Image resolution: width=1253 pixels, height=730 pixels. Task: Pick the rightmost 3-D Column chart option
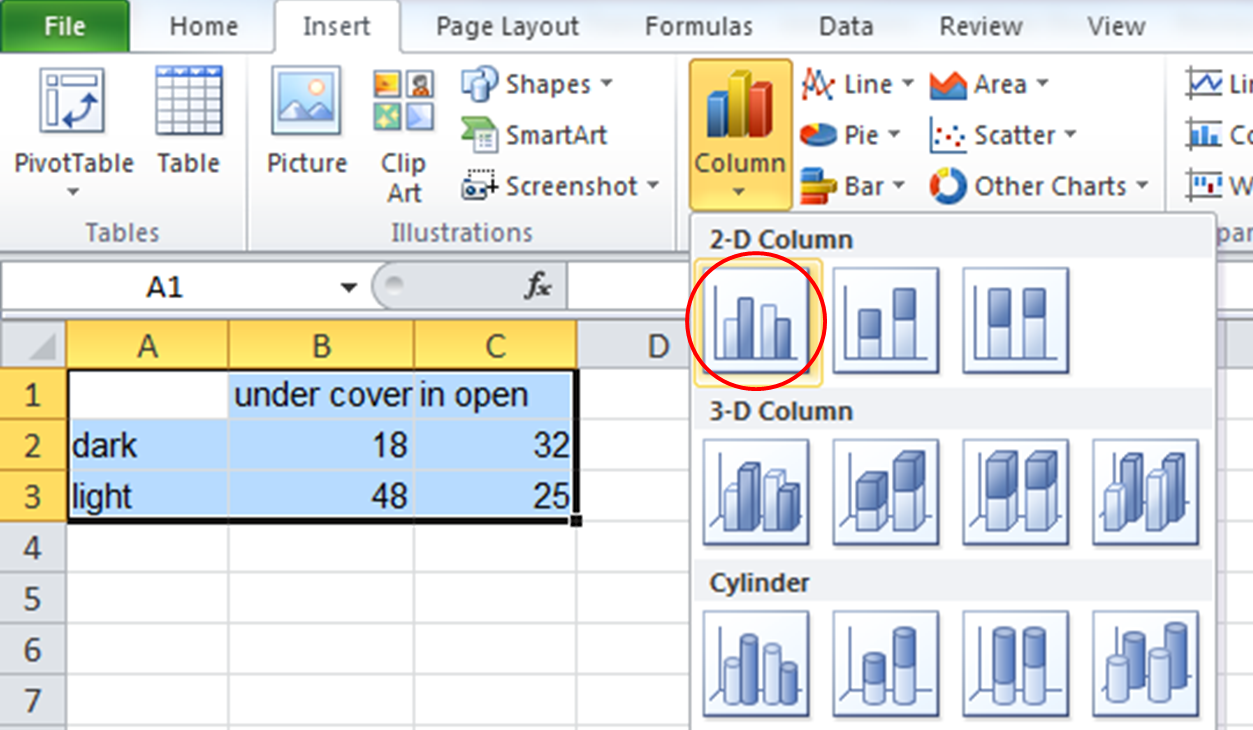1144,492
